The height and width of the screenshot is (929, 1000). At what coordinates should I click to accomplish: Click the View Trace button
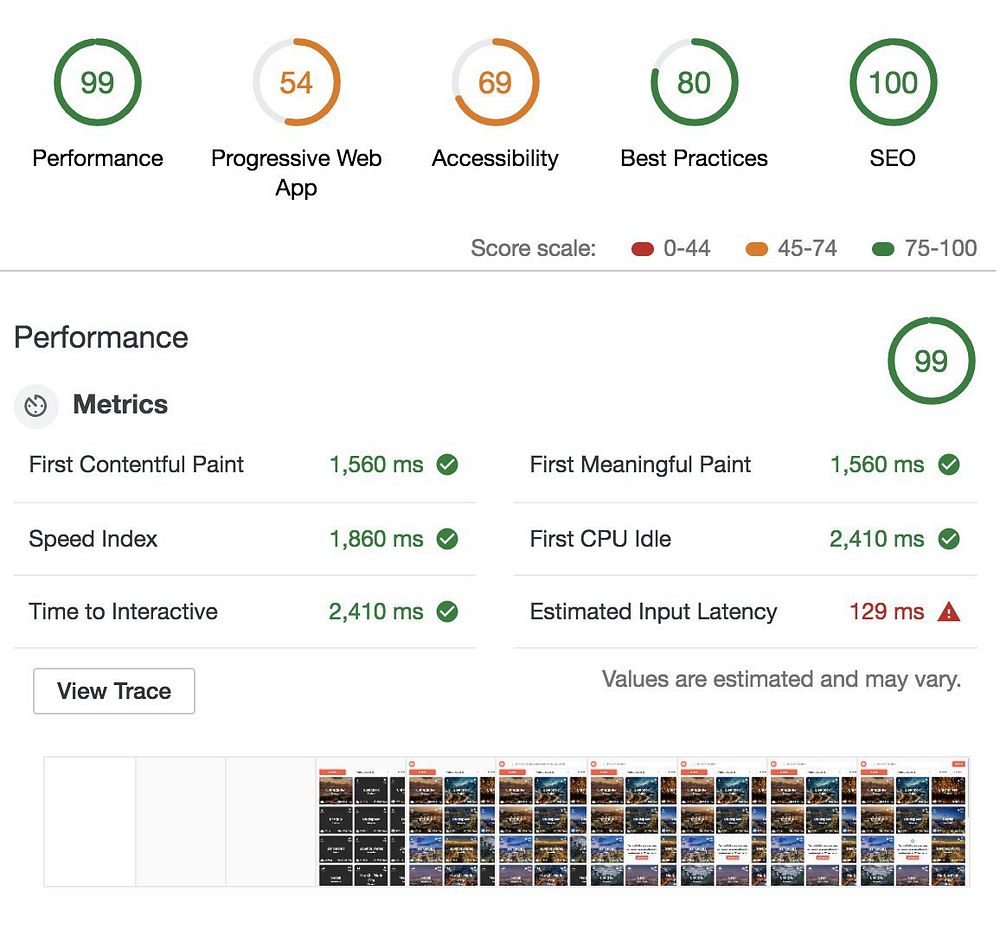[114, 691]
